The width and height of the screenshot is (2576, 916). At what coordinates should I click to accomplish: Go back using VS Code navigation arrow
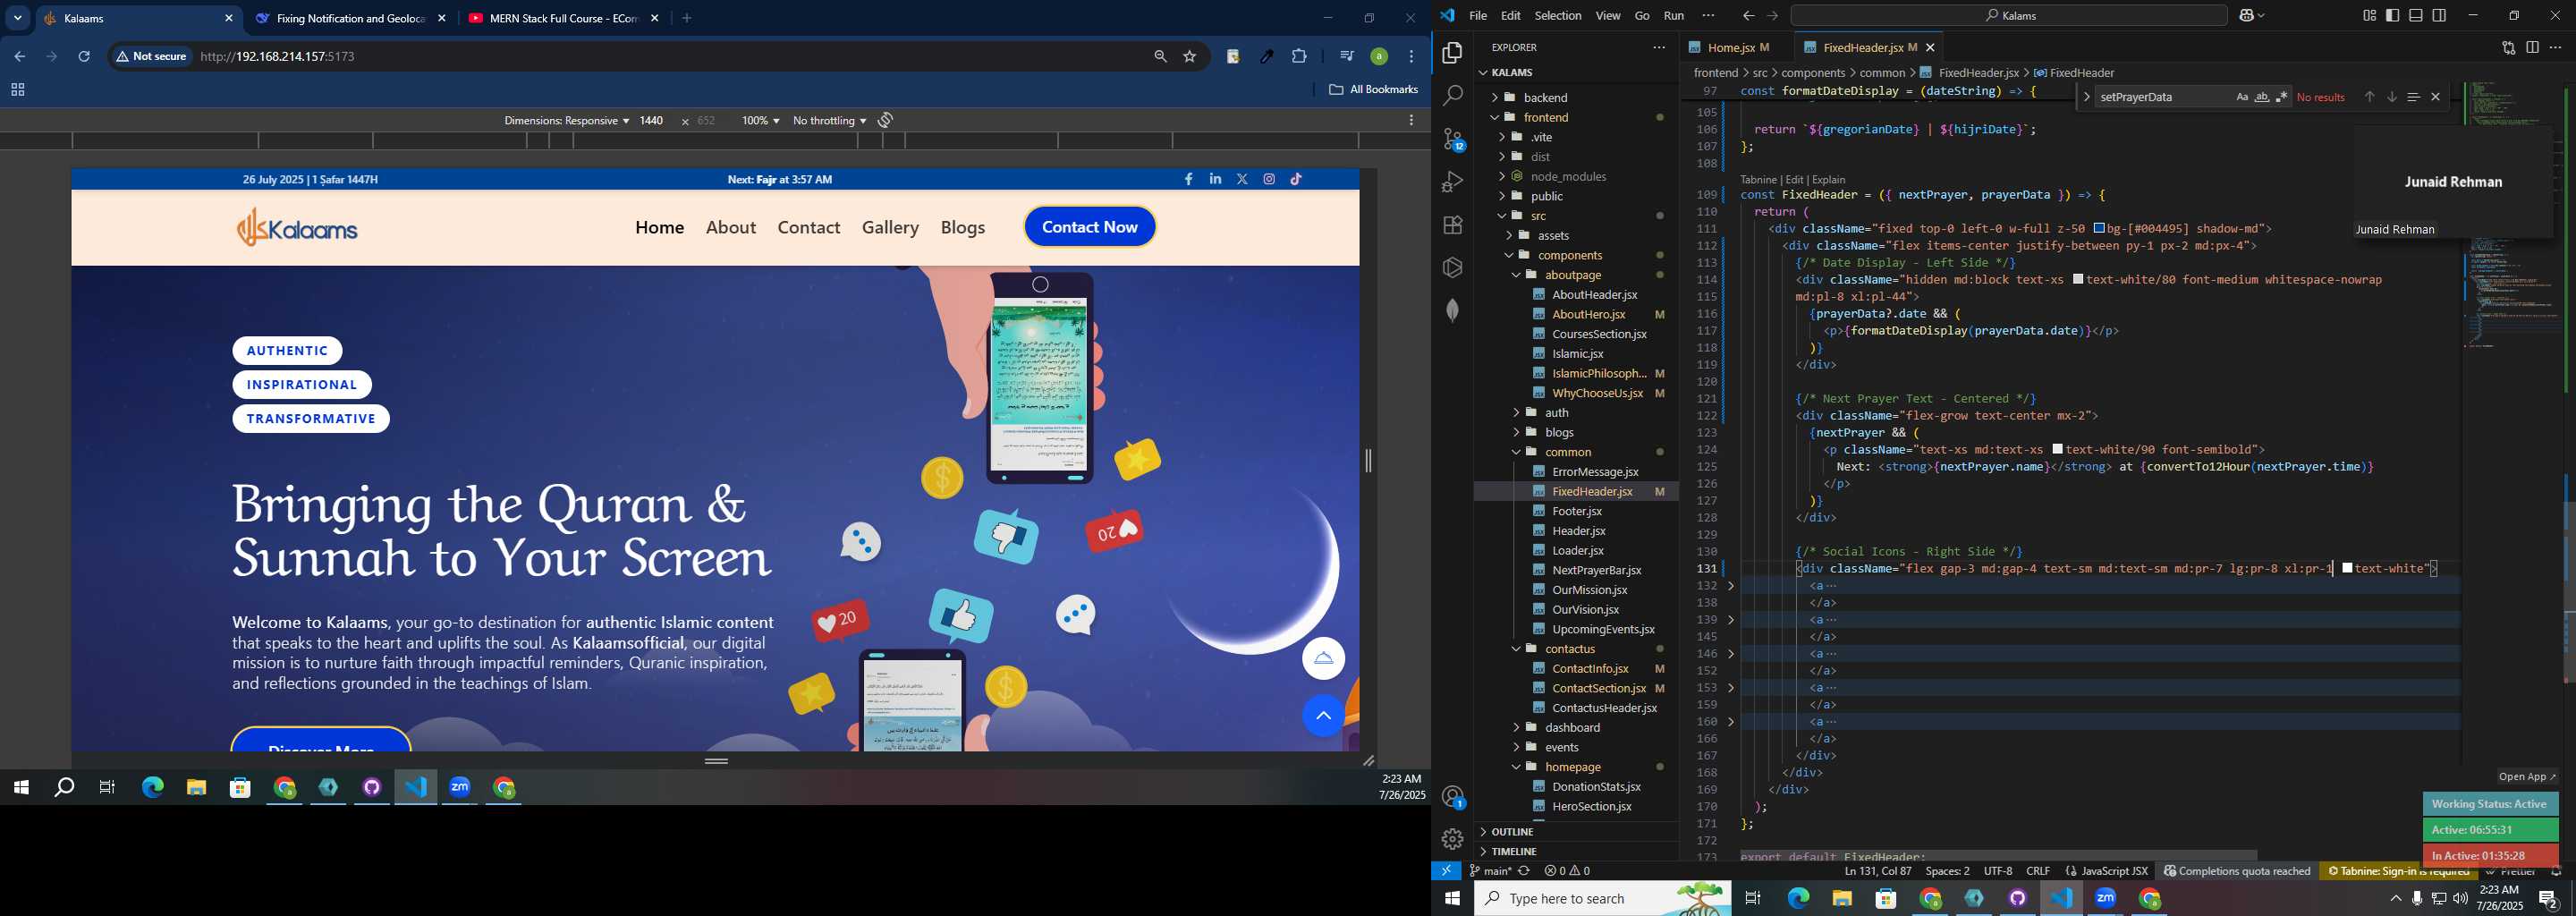click(x=1748, y=16)
